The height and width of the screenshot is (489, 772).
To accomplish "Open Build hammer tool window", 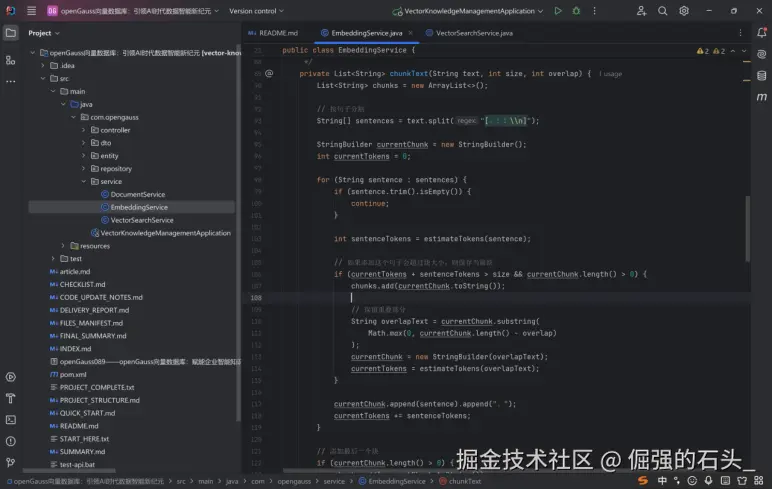I will 10,398.
